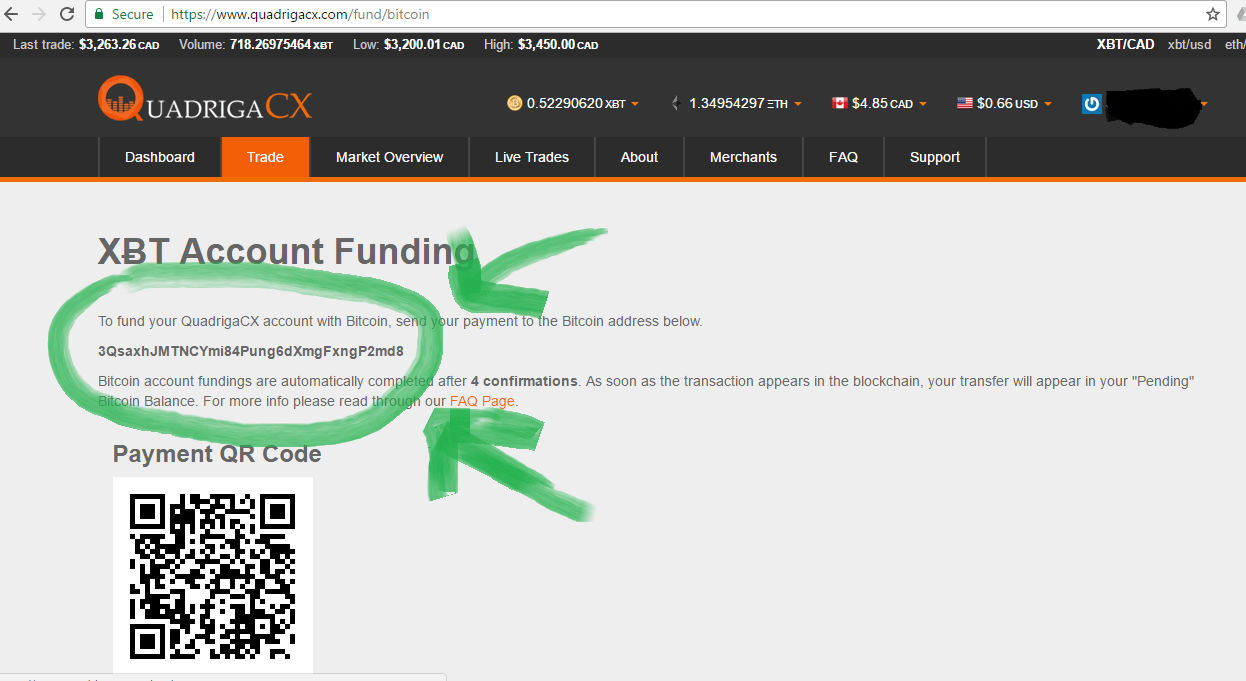Switch to the xbt/usd market pair
The image size is (1246, 681).
(1189, 44)
